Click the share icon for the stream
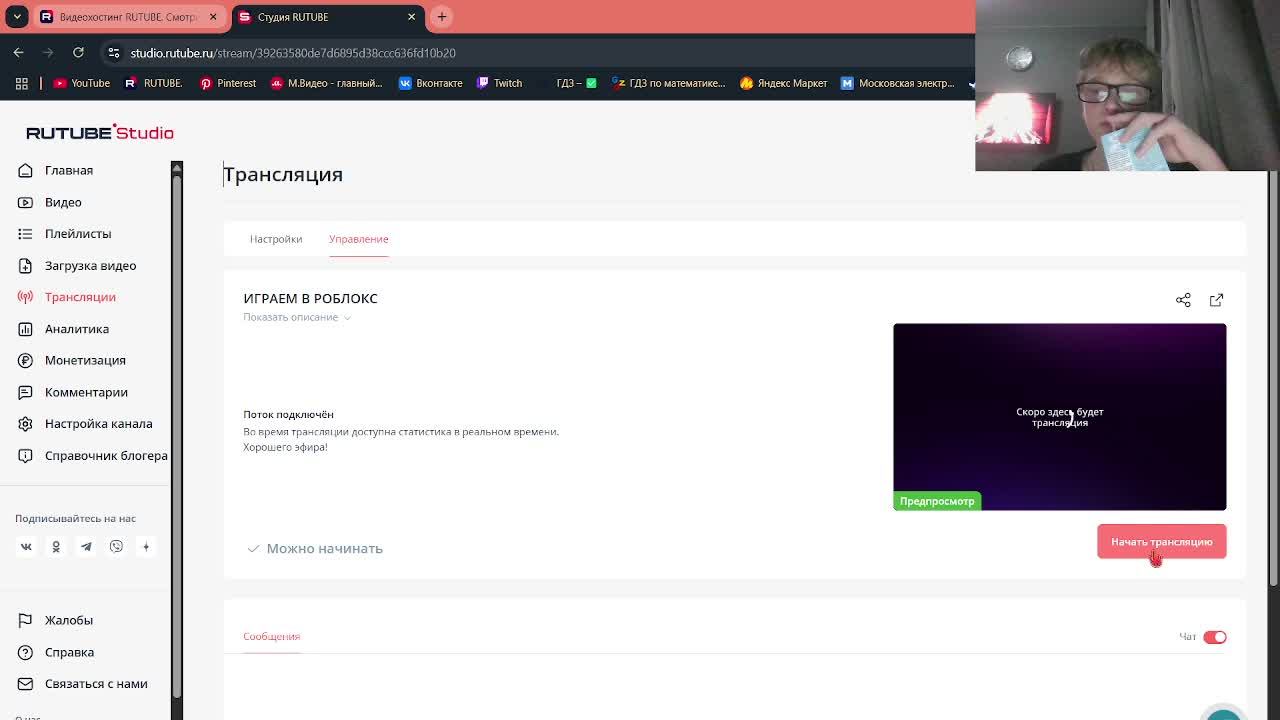This screenshot has width=1280, height=720. click(1183, 300)
